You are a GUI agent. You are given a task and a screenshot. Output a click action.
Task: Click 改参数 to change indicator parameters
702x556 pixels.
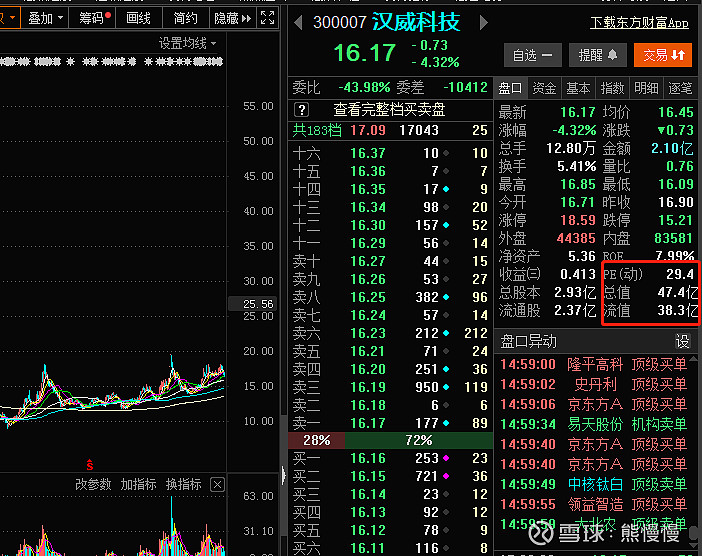[x=93, y=484]
